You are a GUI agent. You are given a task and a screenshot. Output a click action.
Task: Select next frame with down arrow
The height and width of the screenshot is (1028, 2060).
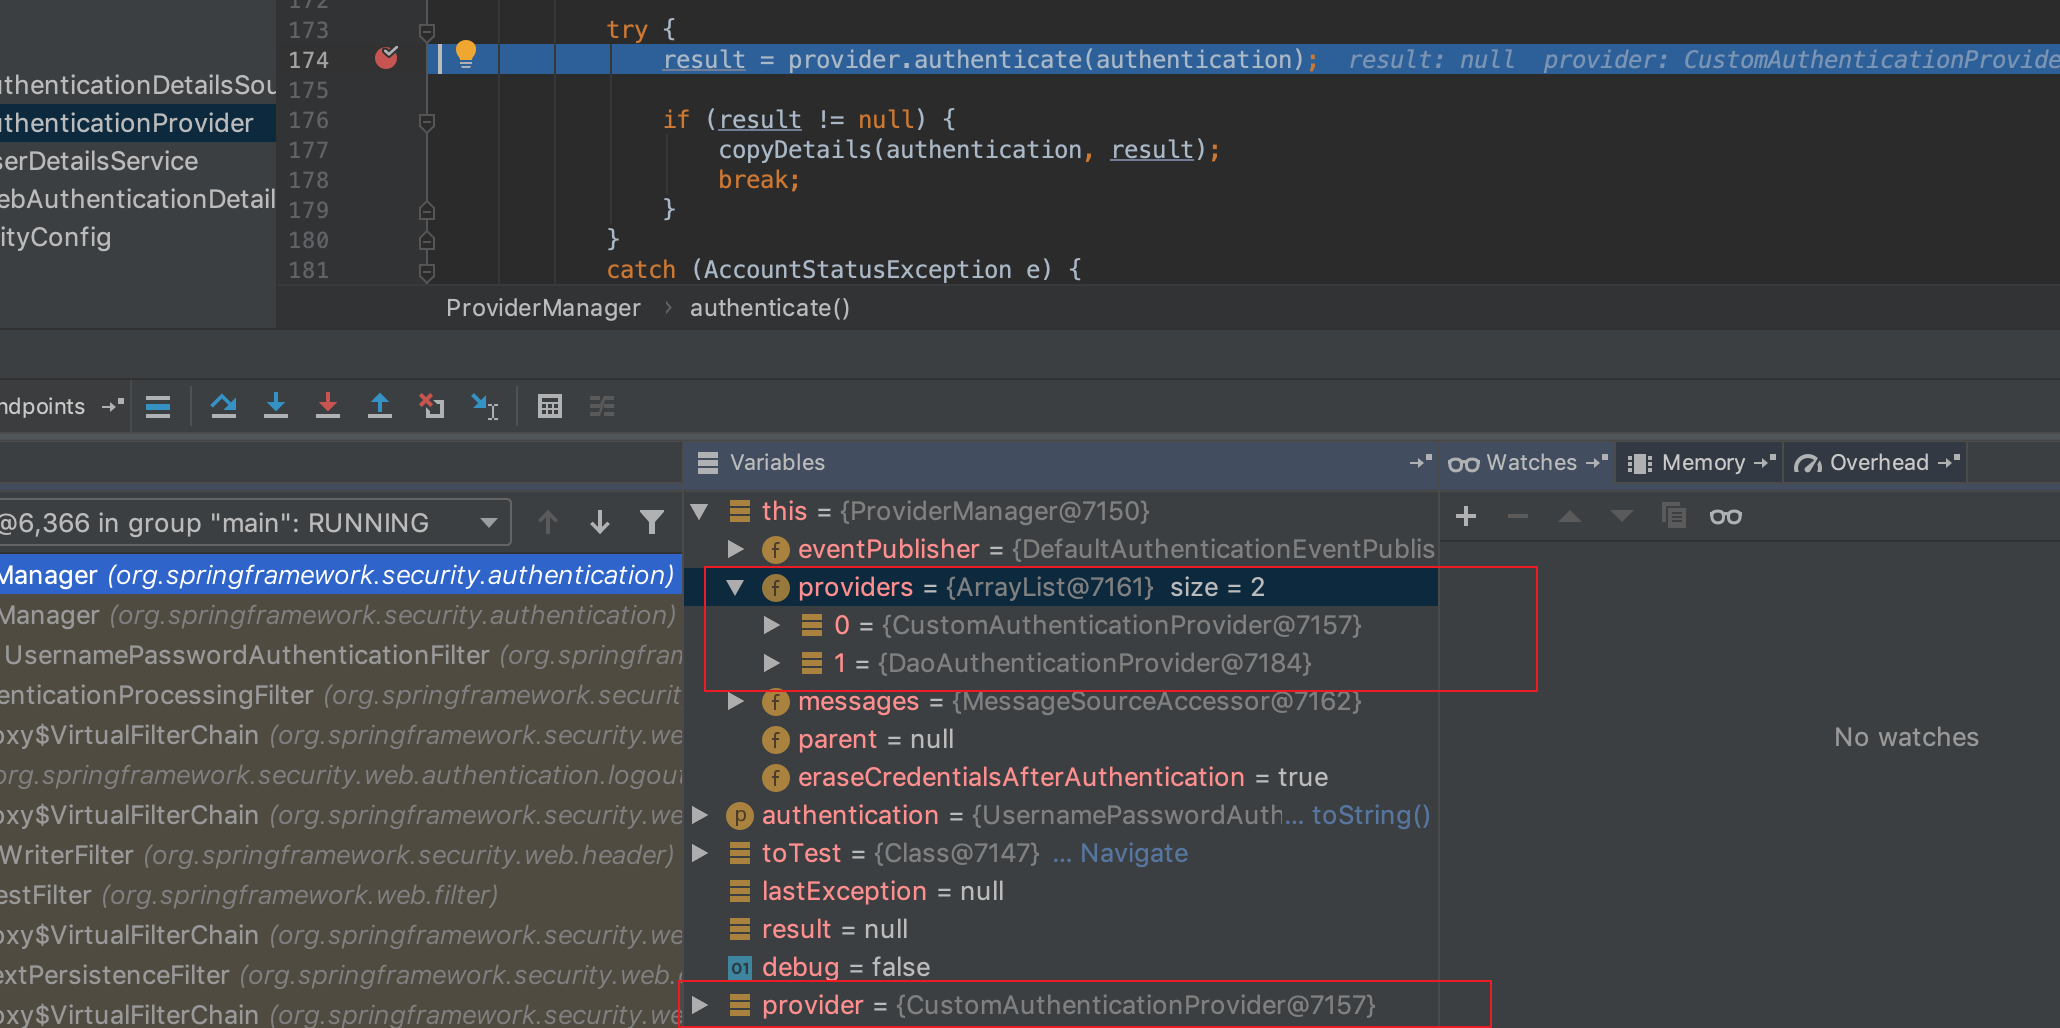click(x=600, y=522)
